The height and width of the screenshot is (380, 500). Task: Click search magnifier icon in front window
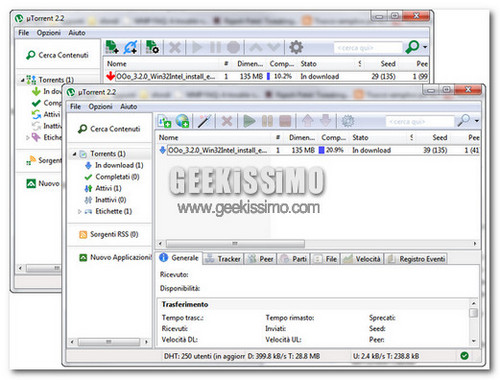pyautogui.click(x=464, y=121)
